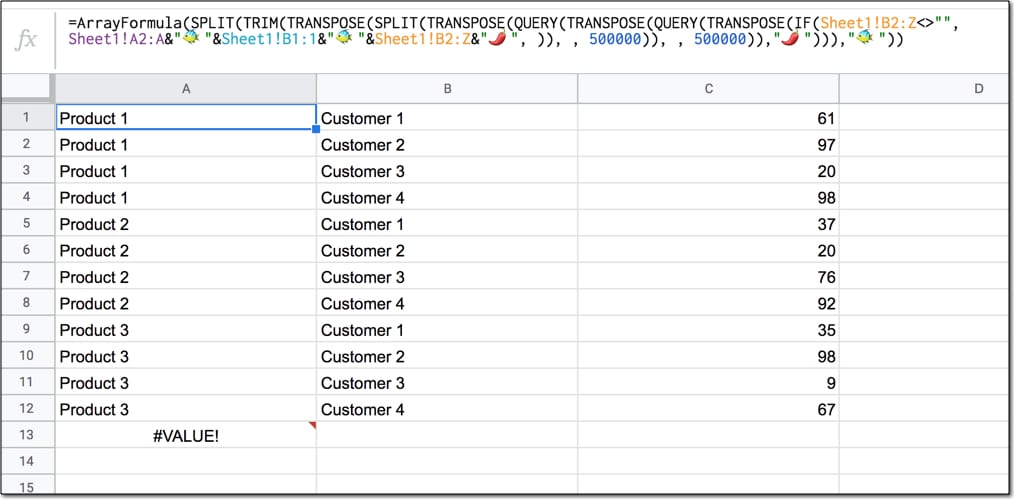Click Product 3 in row 9
1014x499 pixels.
point(94,331)
